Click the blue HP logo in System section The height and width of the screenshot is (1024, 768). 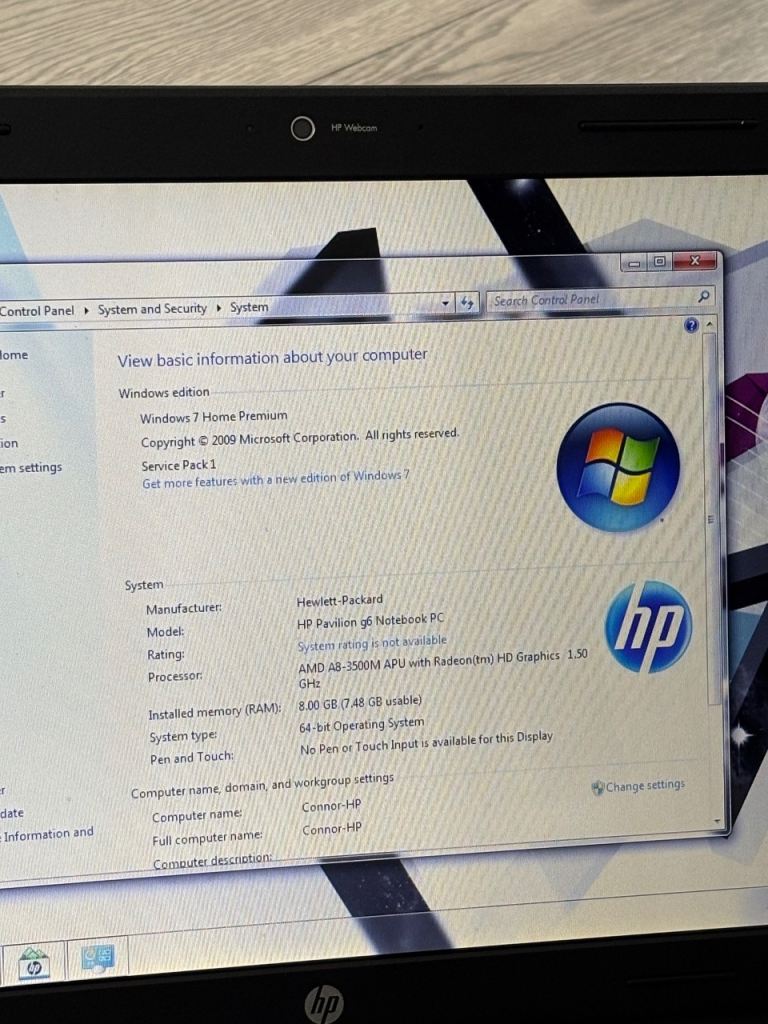pos(648,627)
